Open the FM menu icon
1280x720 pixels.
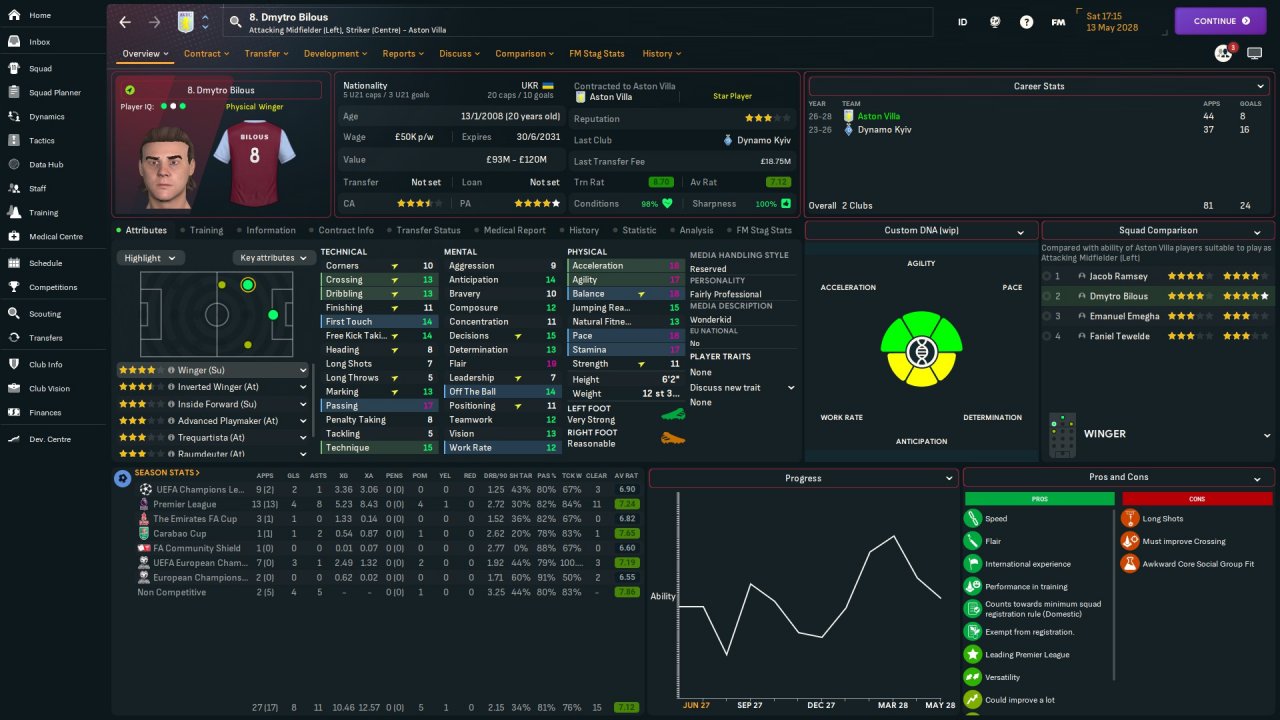tap(1058, 21)
